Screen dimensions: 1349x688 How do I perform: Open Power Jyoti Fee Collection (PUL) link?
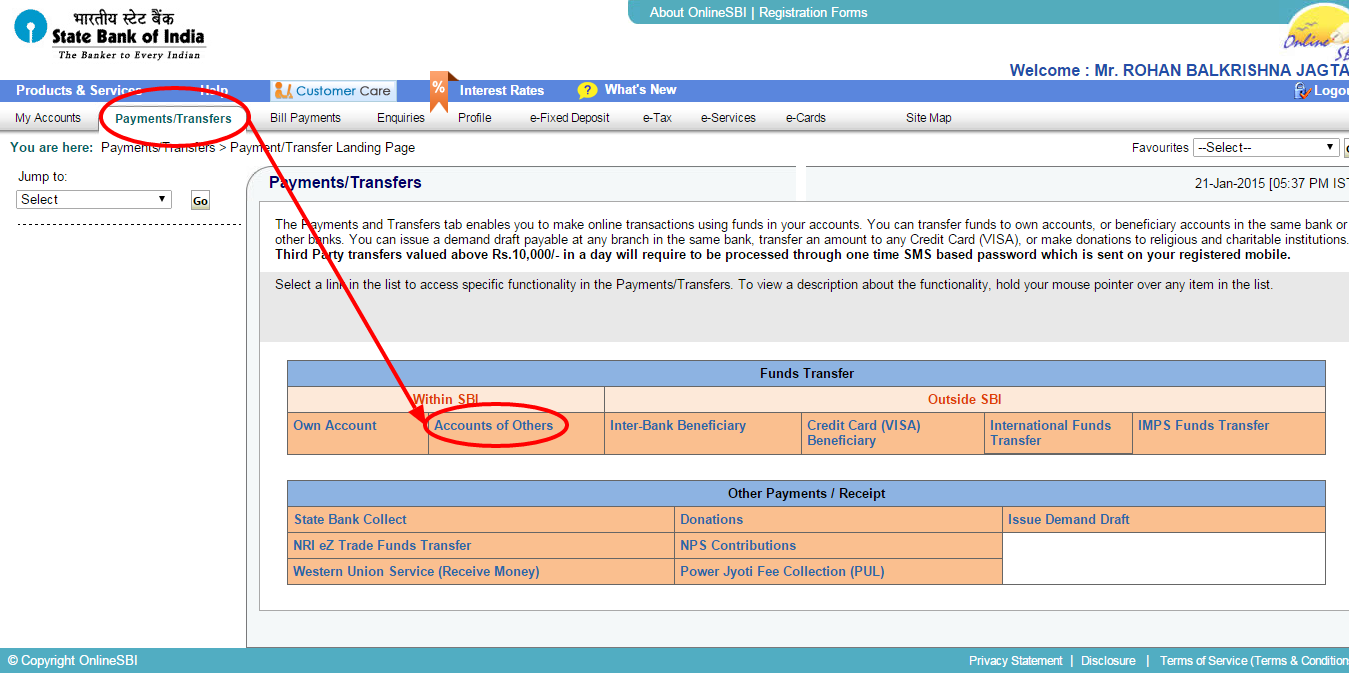[782, 571]
